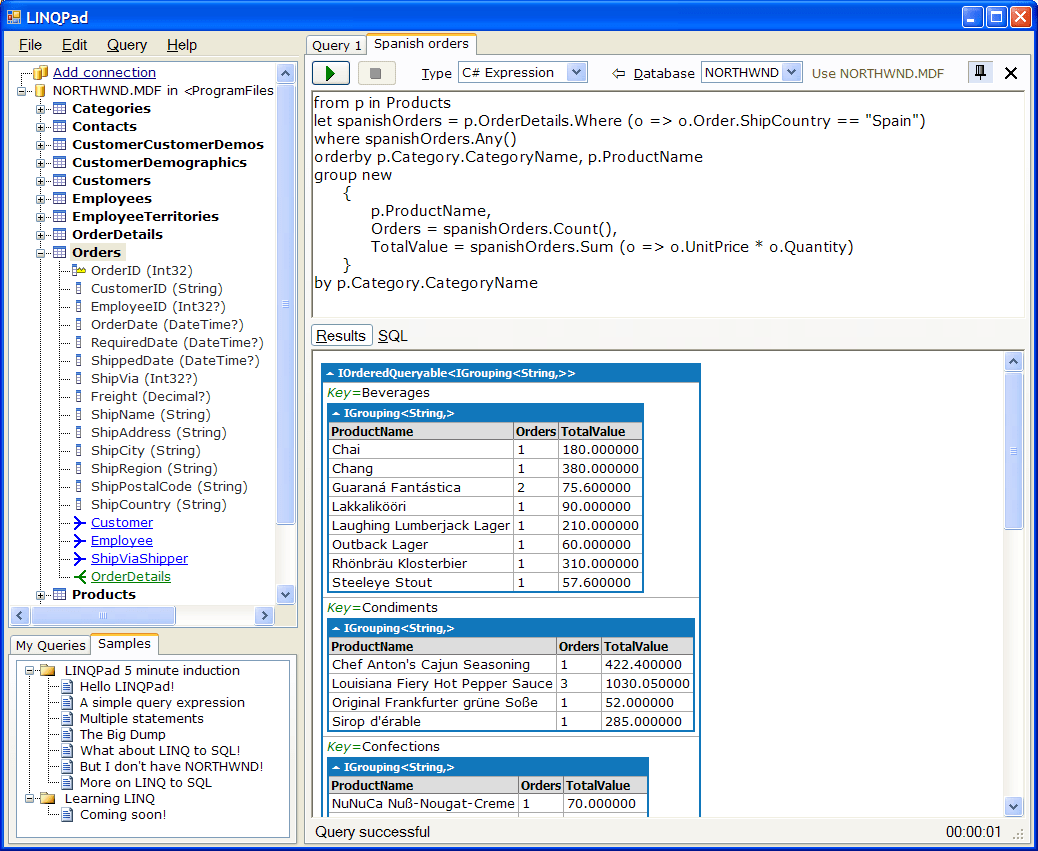Follow the Add connection link
Screen dimensions: 1038x851
[x=104, y=72]
